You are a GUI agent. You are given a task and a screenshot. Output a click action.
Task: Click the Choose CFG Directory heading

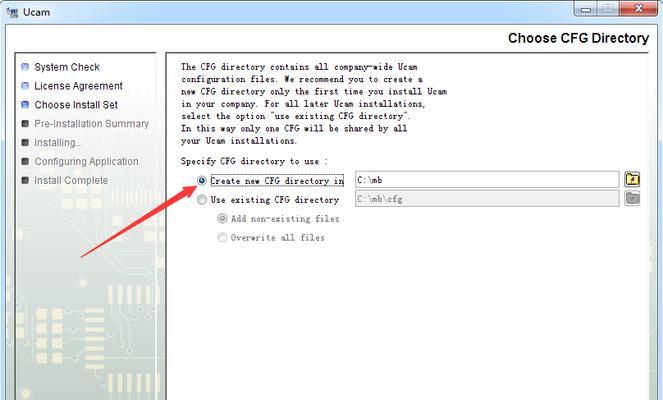coord(578,38)
